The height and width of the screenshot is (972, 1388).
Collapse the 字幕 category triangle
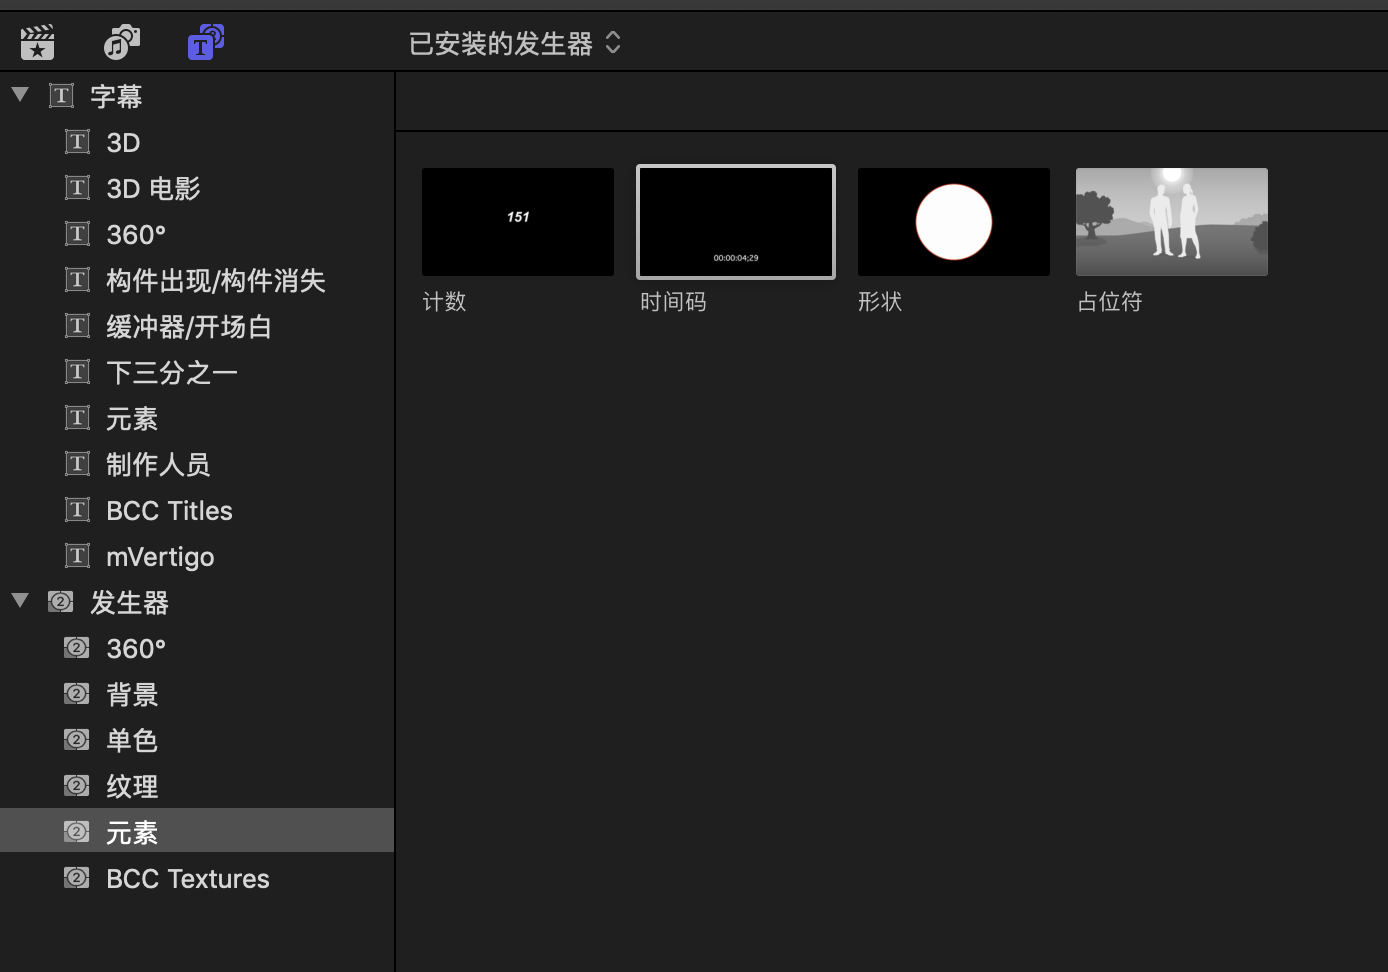click(x=20, y=95)
